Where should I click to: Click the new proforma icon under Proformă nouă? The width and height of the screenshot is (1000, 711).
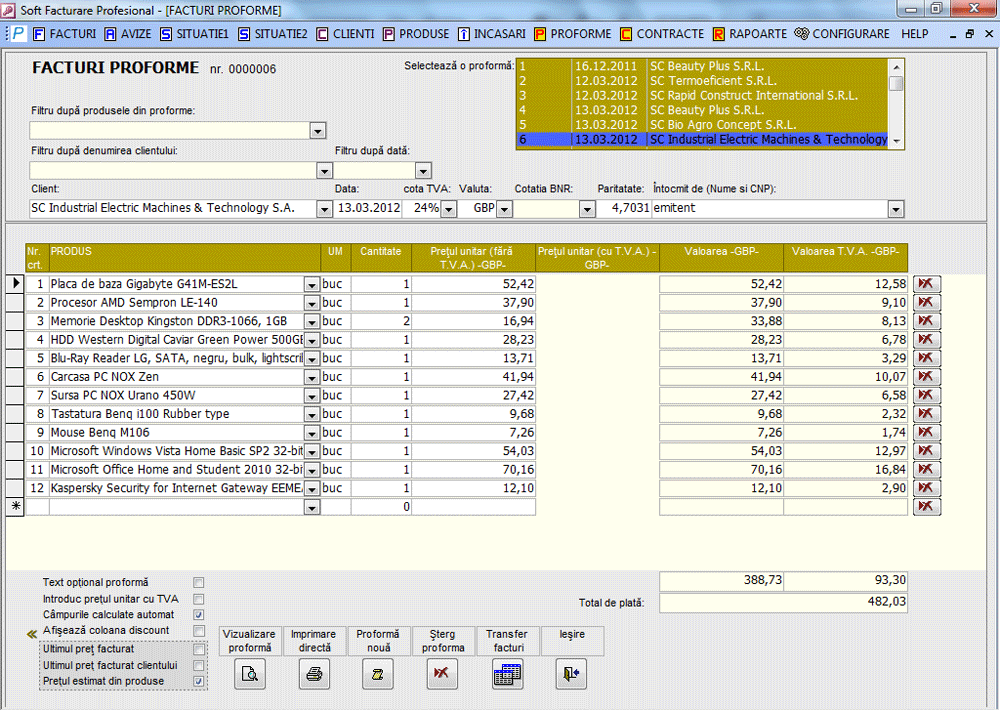pyautogui.click(x=378, y=674)
